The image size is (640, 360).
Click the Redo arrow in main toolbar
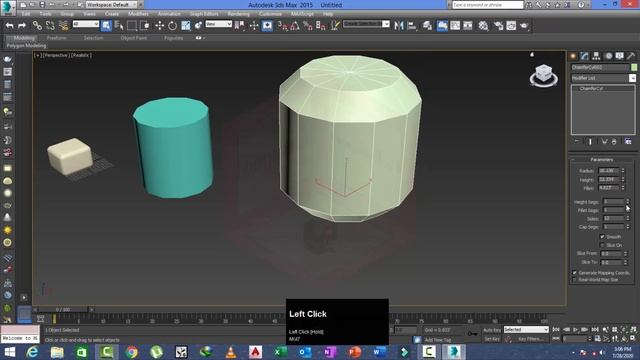click(x=22, y=26)
